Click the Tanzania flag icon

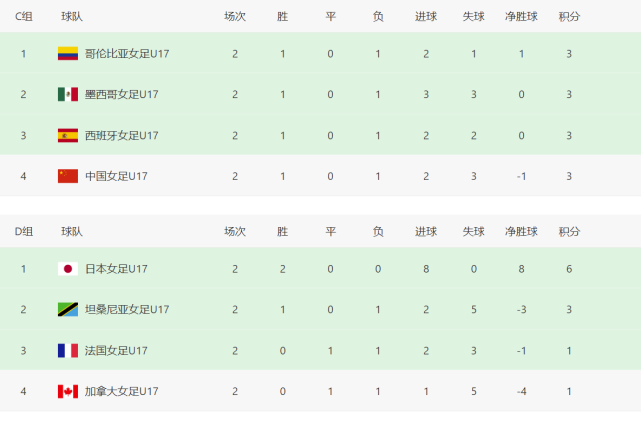67,310
